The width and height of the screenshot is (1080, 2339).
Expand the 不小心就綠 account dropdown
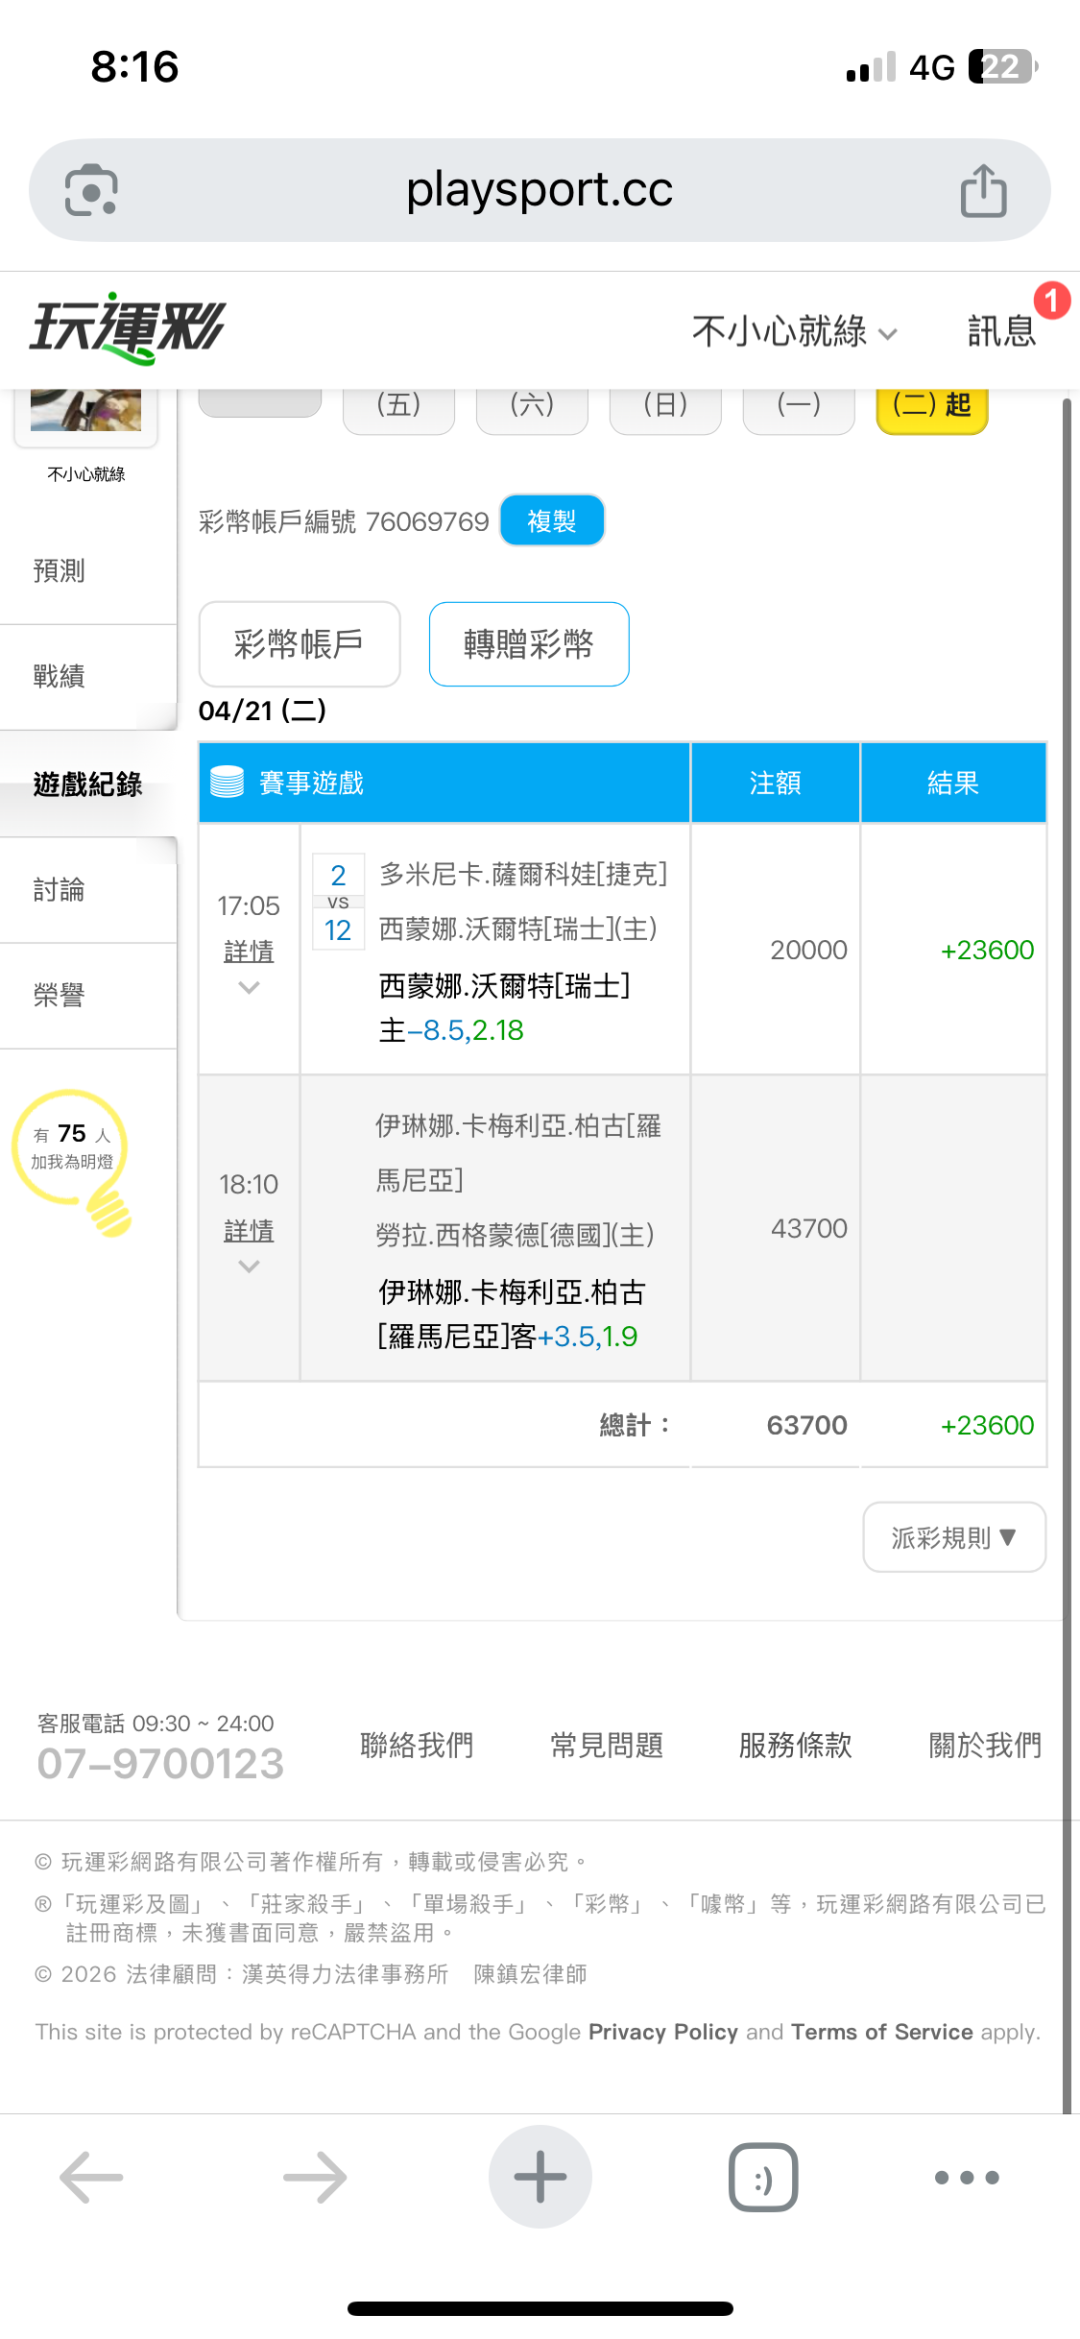tap(795, 331)
